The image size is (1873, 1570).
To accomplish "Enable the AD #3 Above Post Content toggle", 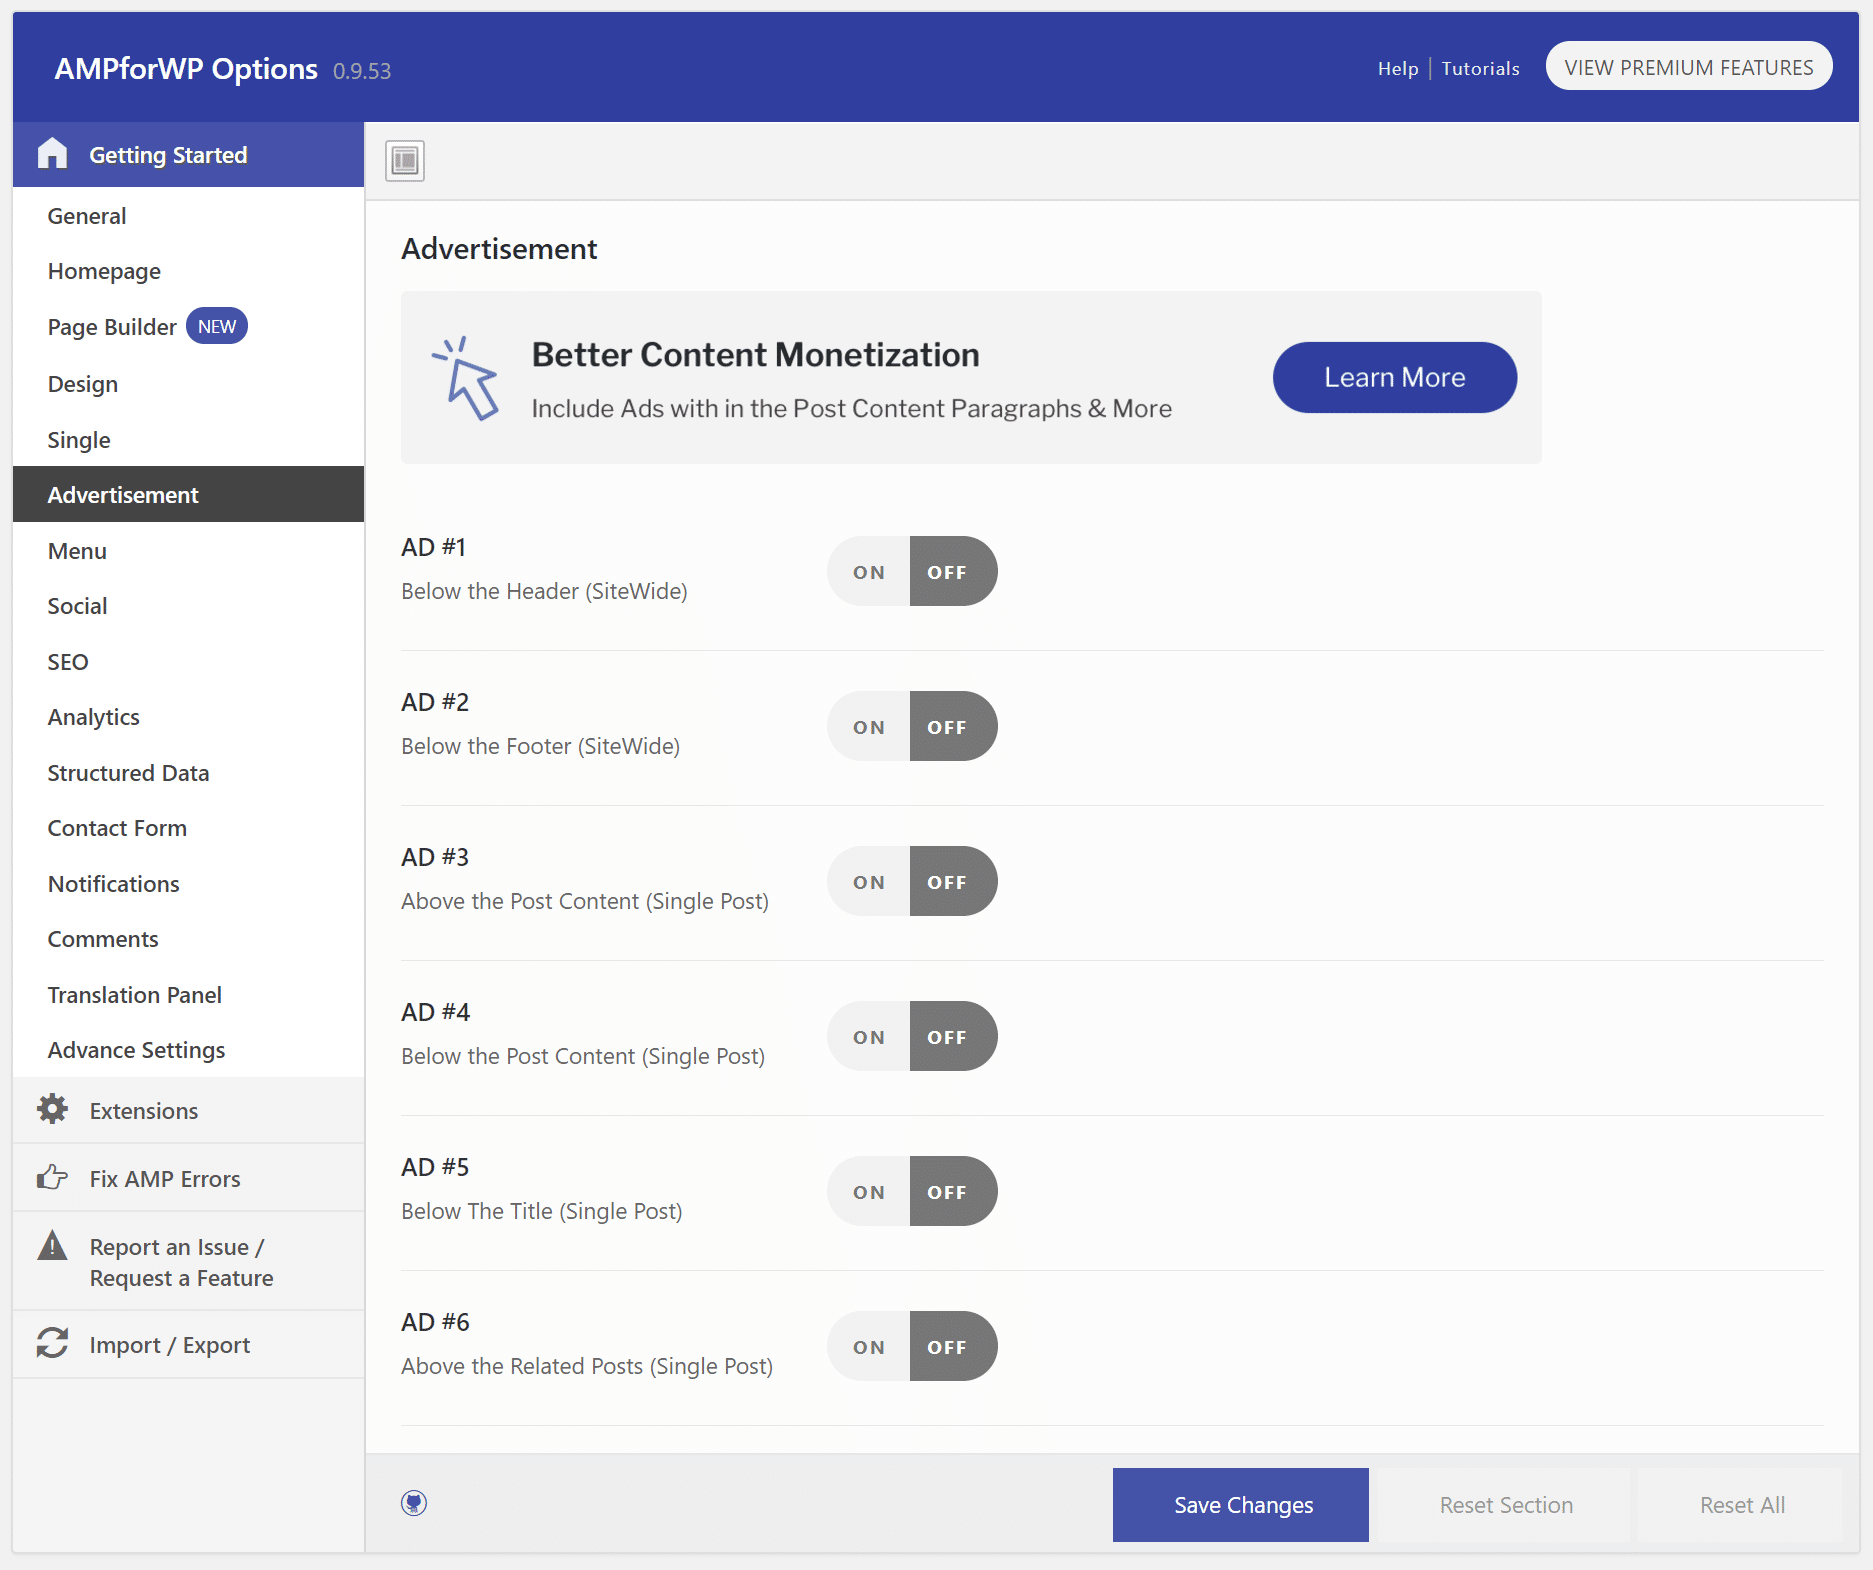I will 868,882.
